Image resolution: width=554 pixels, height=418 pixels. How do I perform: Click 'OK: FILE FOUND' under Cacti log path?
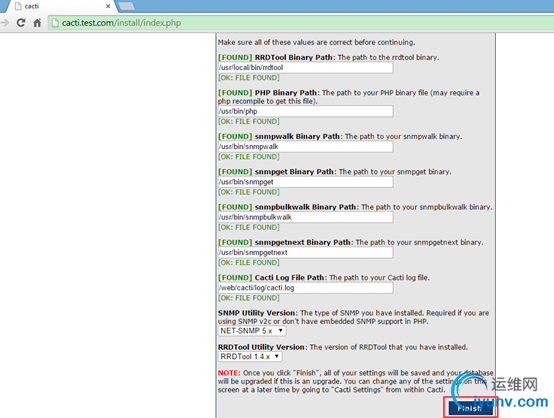pos(249,298)
